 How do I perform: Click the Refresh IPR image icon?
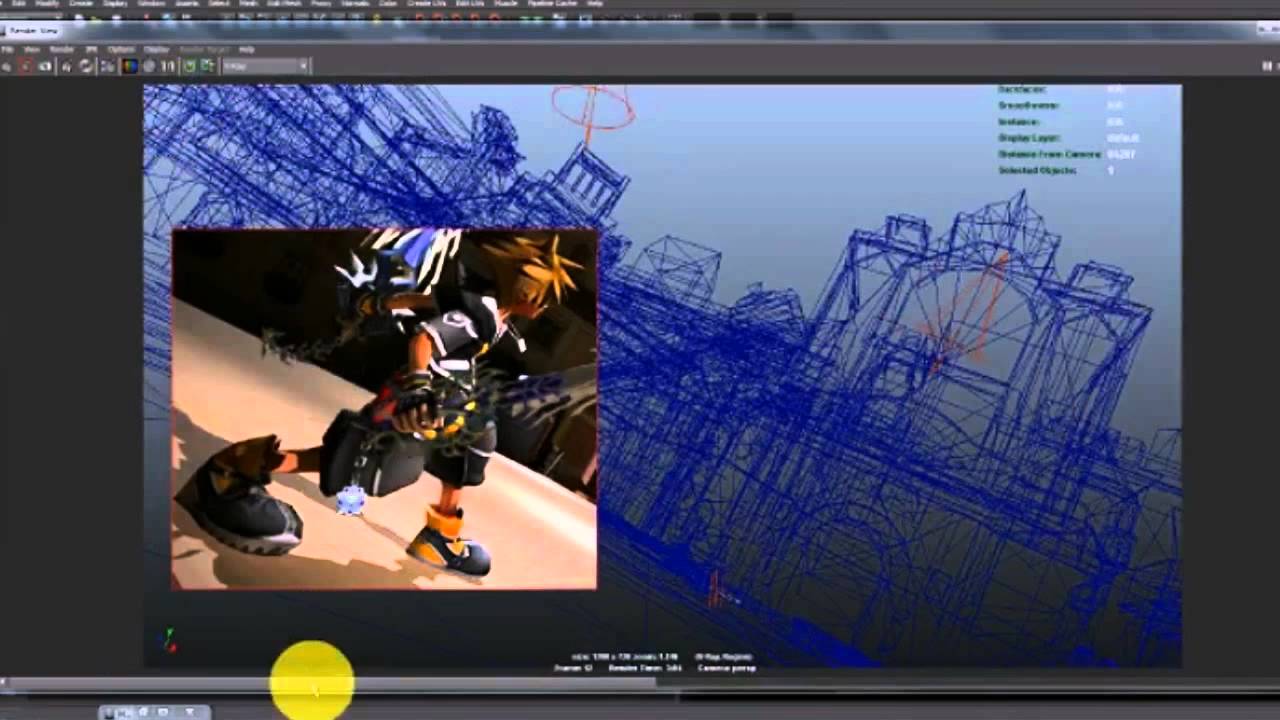coord(86,66)
